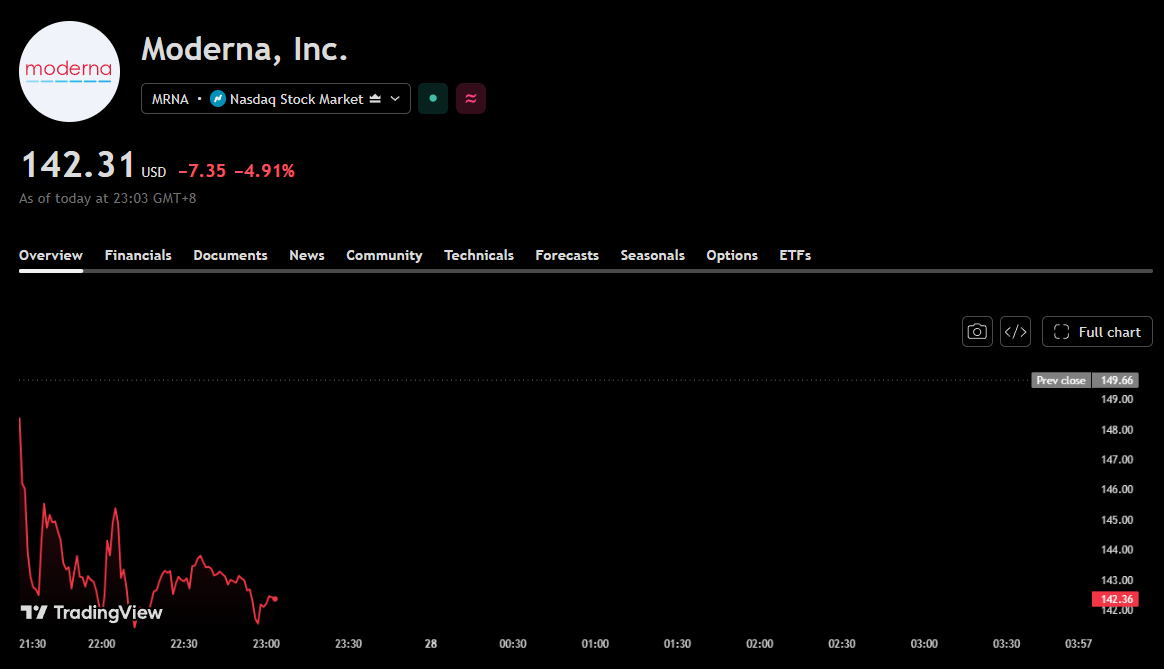
Task: Open the Technicals tab
Action: 479,255
